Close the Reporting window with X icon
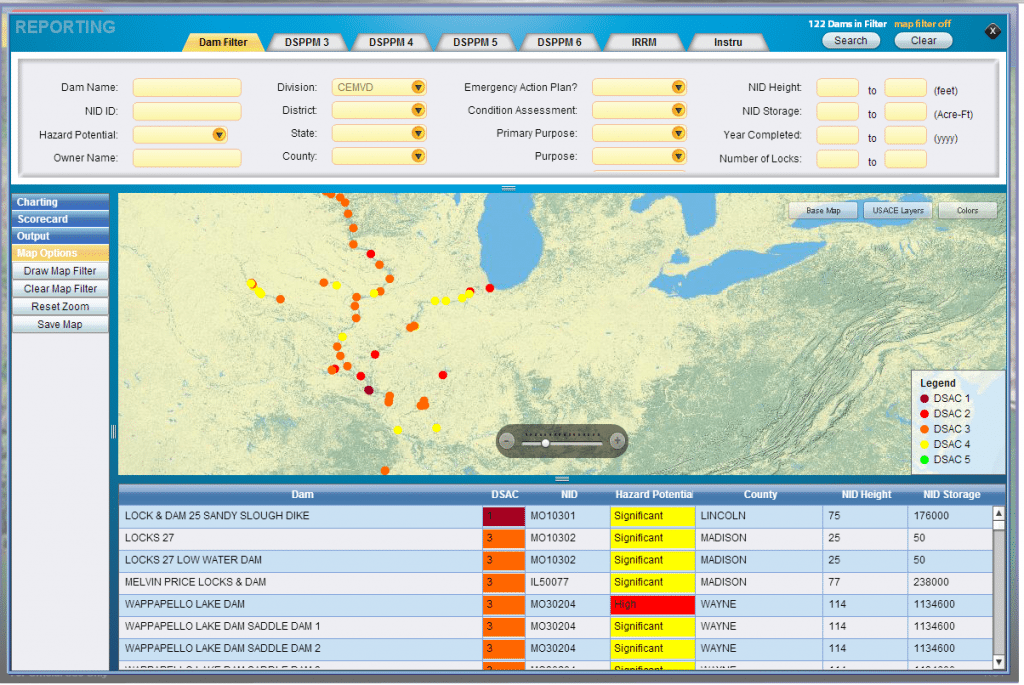 pos(992,31)
